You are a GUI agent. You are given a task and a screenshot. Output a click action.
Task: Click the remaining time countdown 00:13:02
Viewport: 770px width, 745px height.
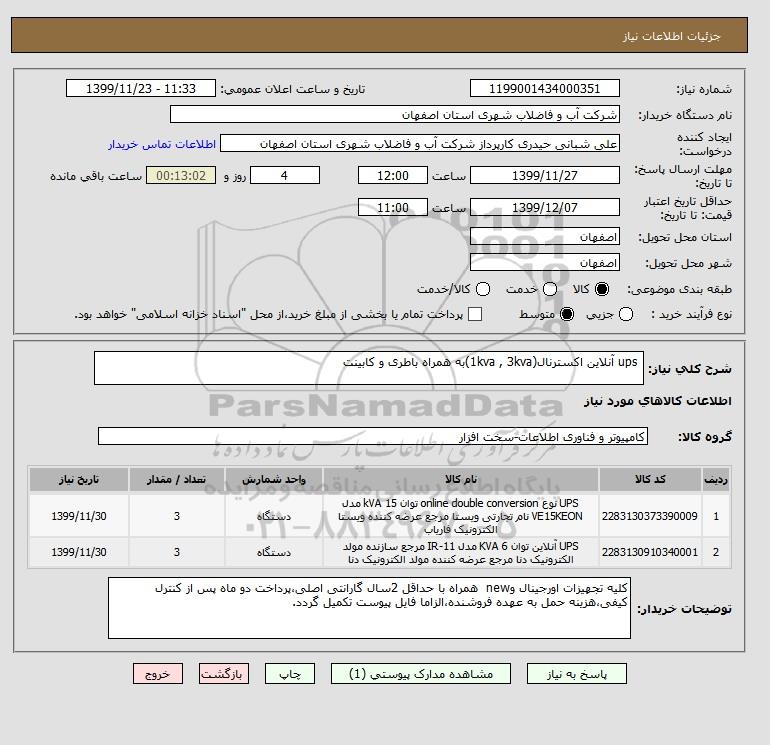tap(181, 175)
